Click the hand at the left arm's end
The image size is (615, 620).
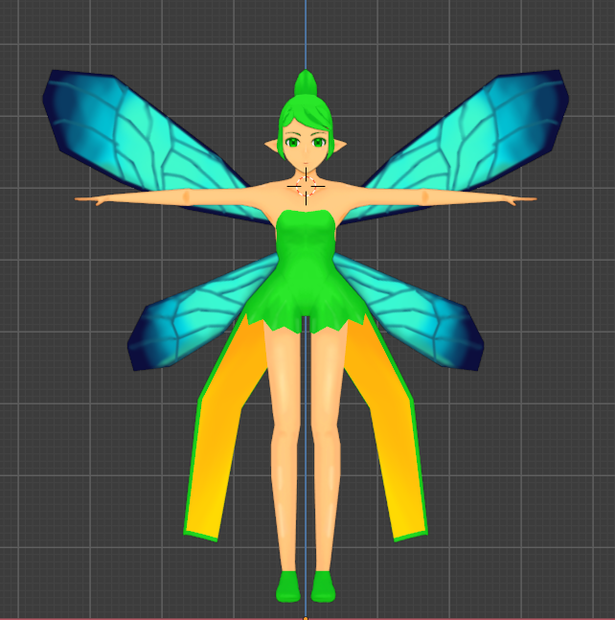pos(89,200)
